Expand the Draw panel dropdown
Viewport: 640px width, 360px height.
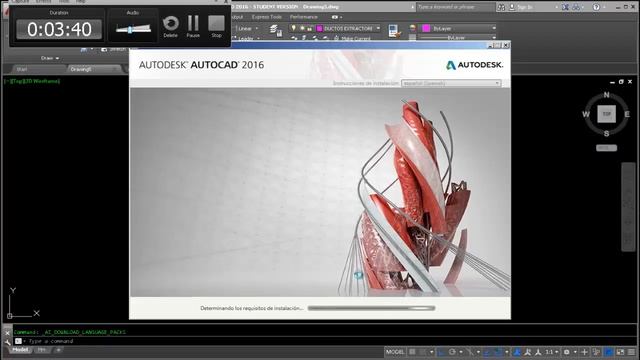point(50,58)
